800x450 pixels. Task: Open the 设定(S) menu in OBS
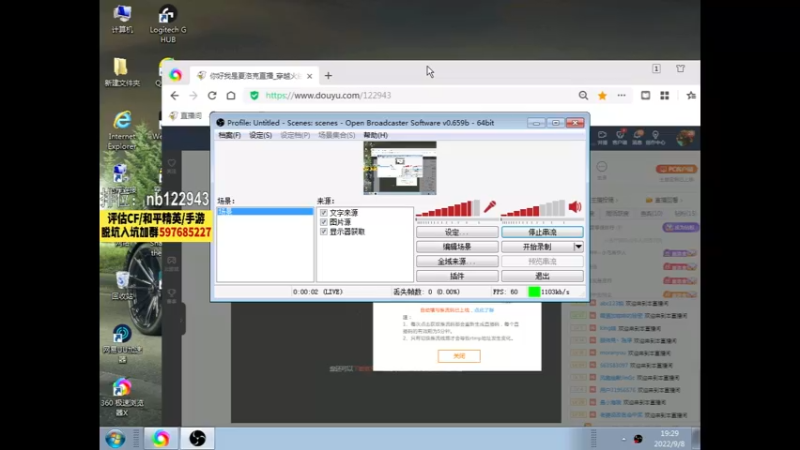(260, 135)
